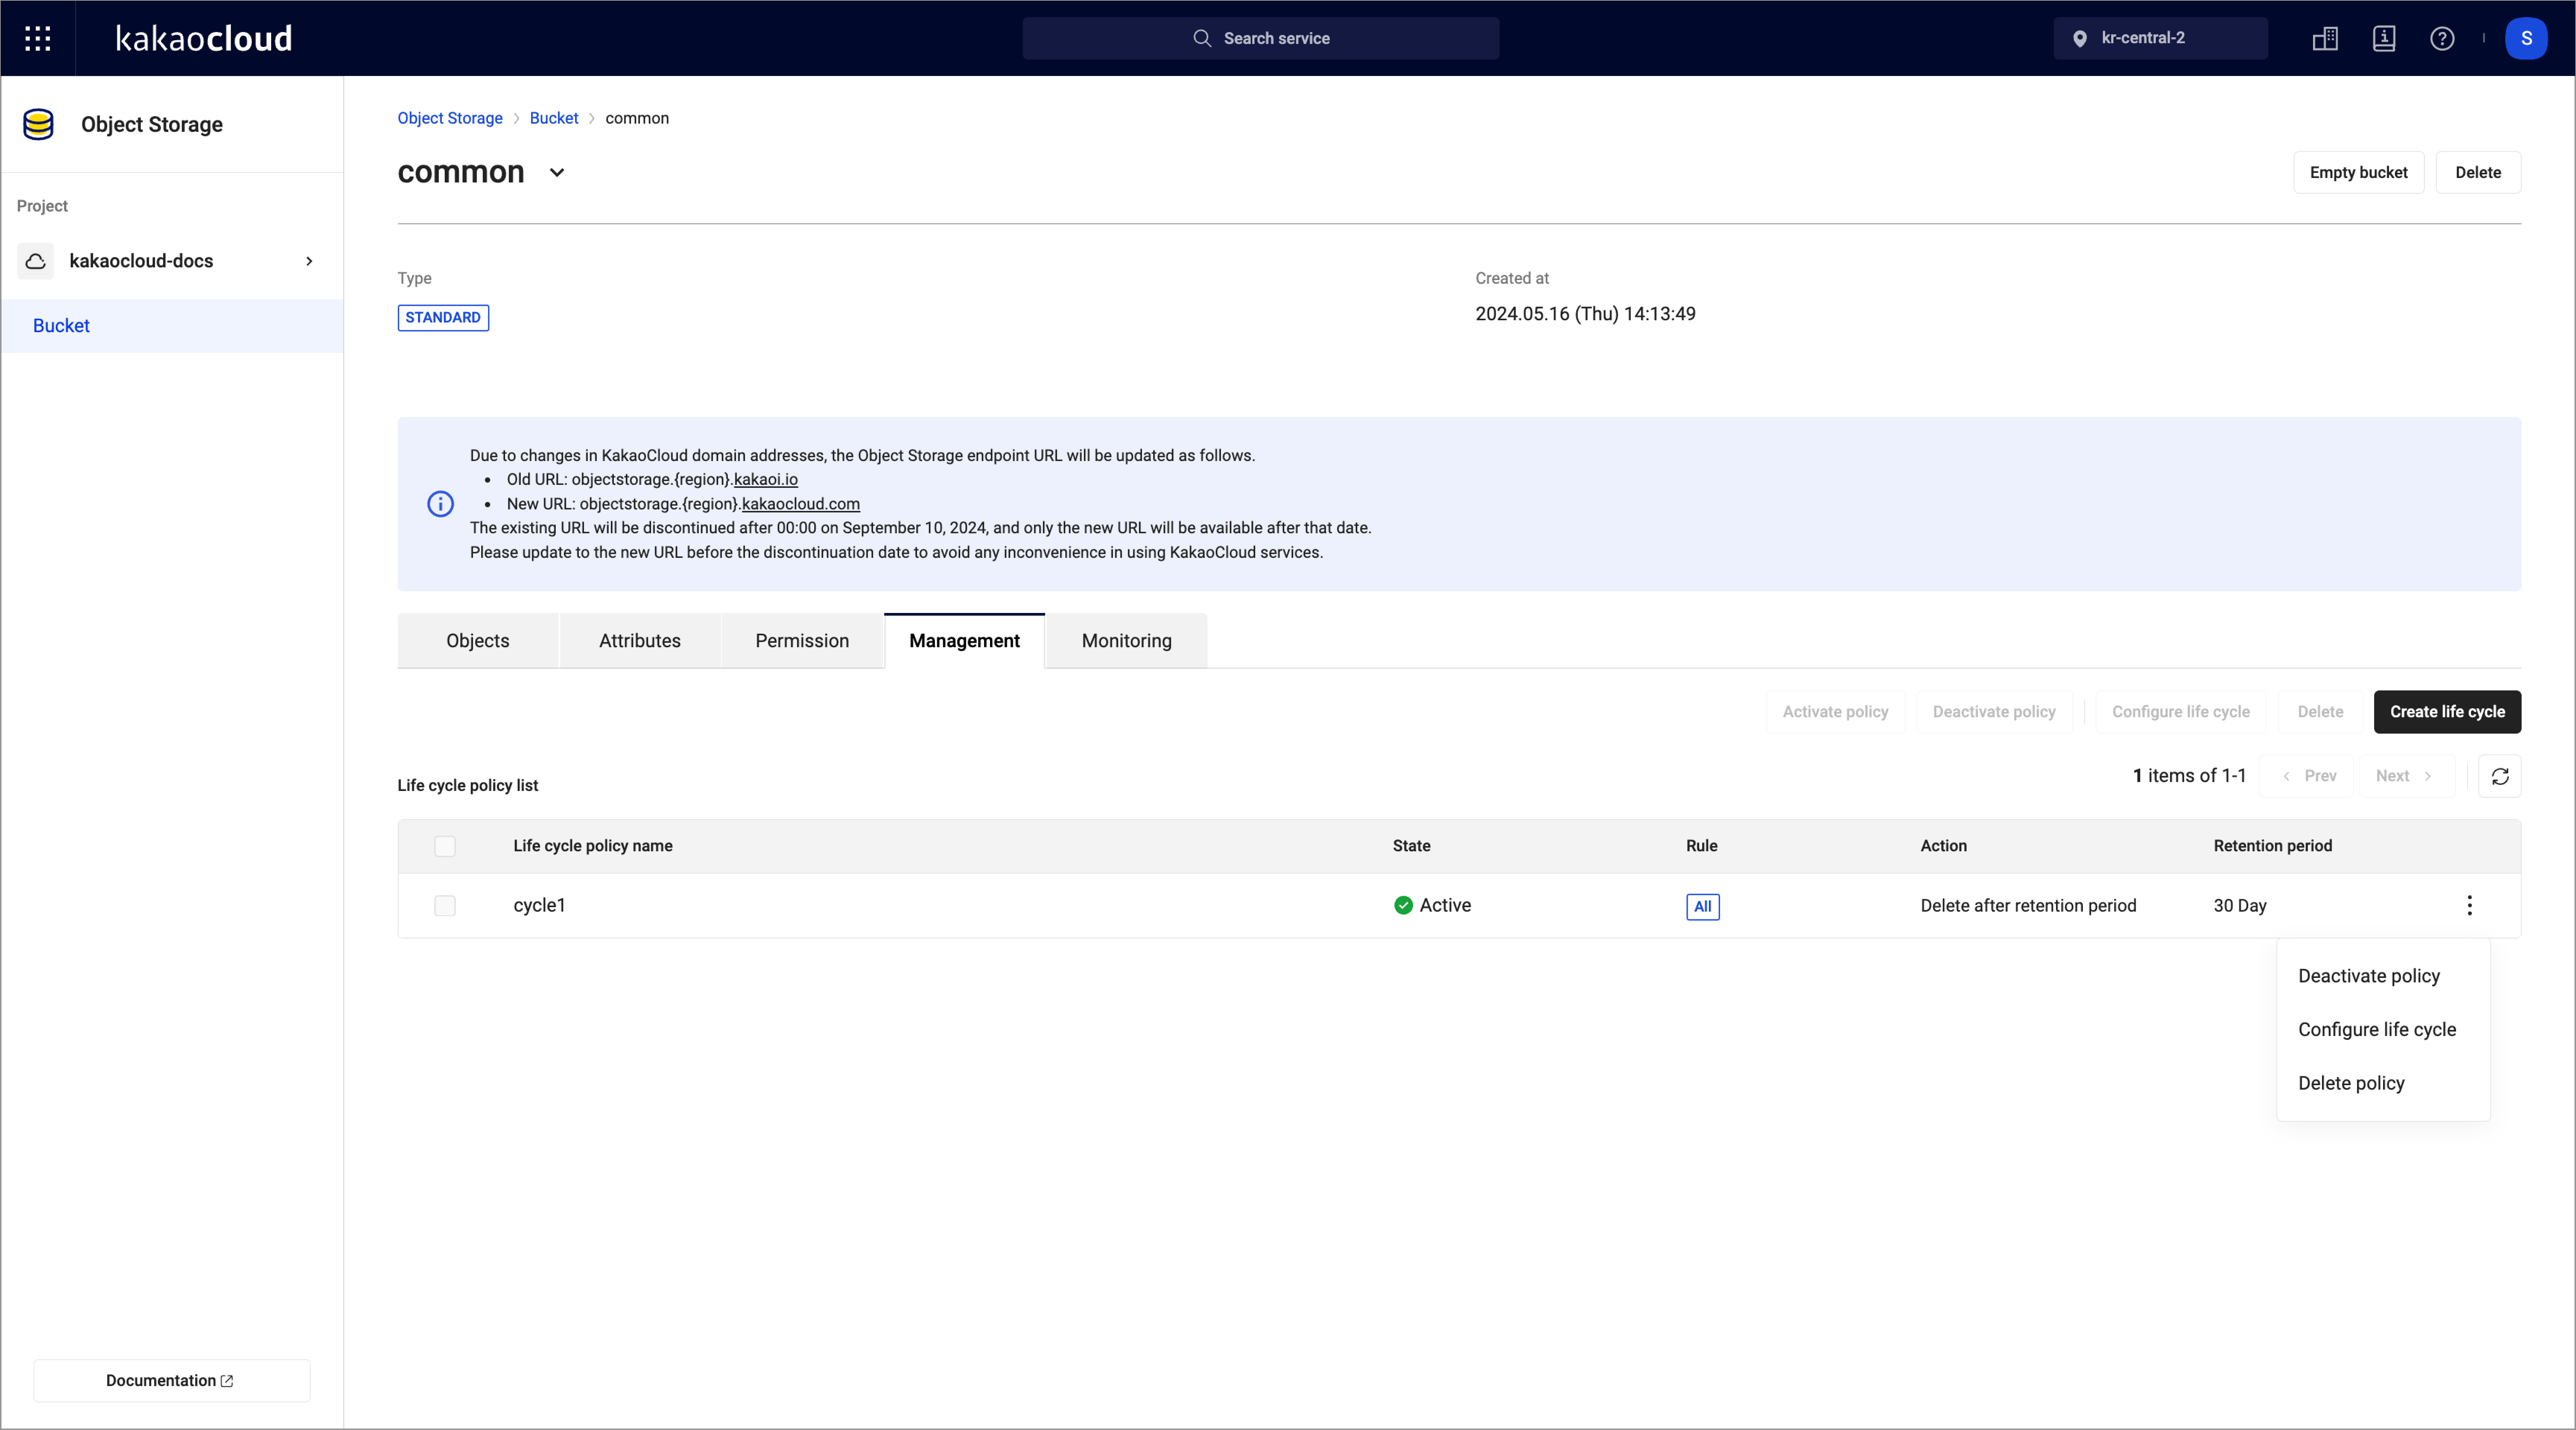Click the kakaocloud logo
The height and width of the screenshot is (1430, 2576).
(x=203, y=38)
